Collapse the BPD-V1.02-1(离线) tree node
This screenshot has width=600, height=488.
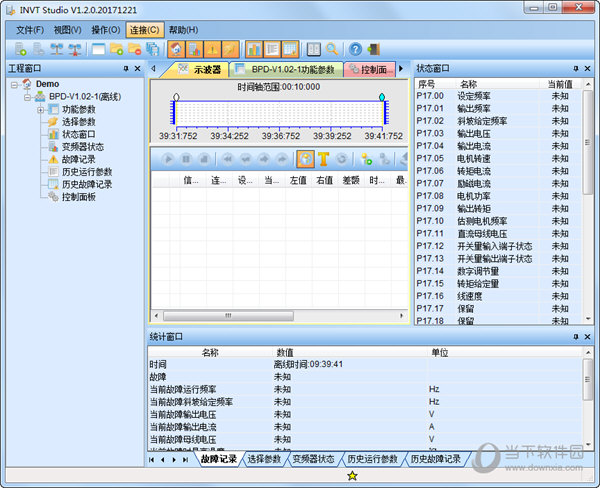click(28, 97)
